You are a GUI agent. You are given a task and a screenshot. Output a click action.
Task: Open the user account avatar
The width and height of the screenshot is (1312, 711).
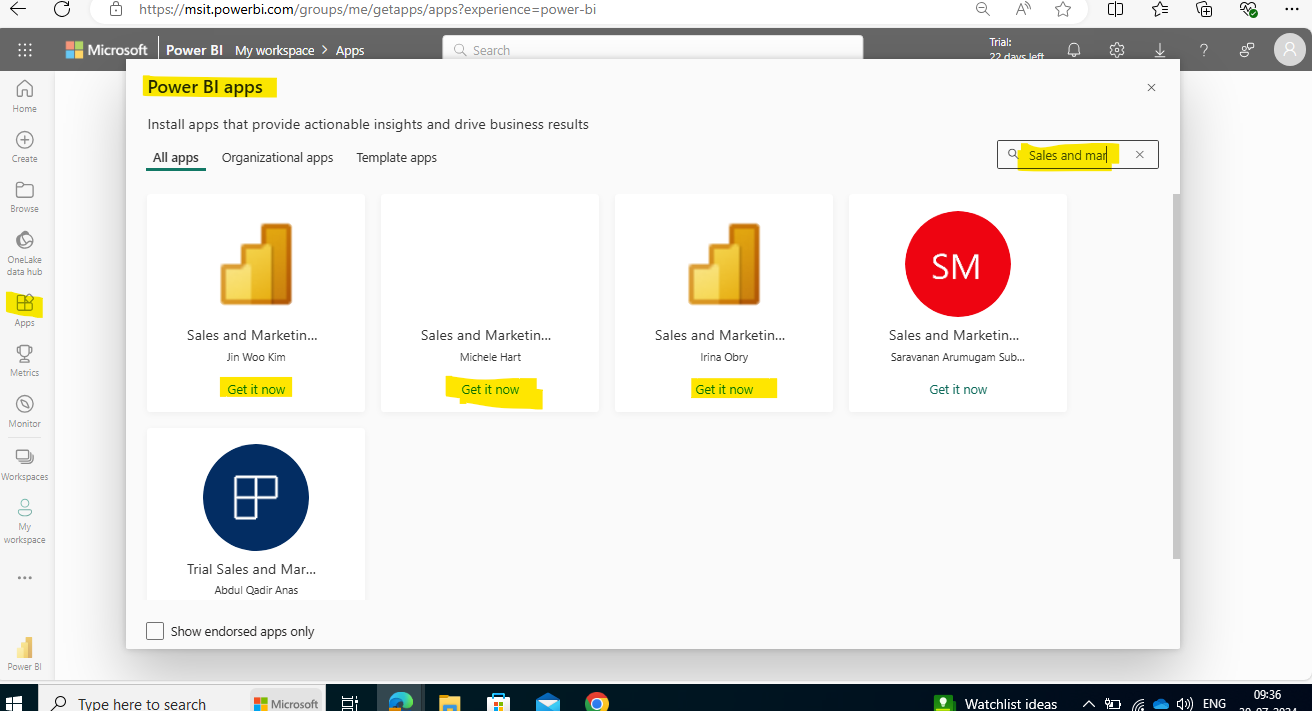tap(1289, 49)
